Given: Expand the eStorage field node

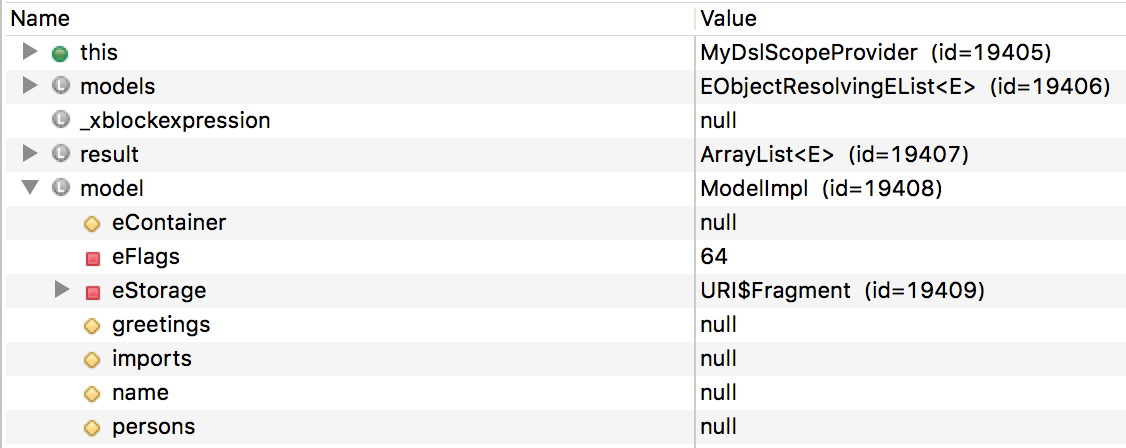Looking at the screenshot, I should [x=62, y=290].
